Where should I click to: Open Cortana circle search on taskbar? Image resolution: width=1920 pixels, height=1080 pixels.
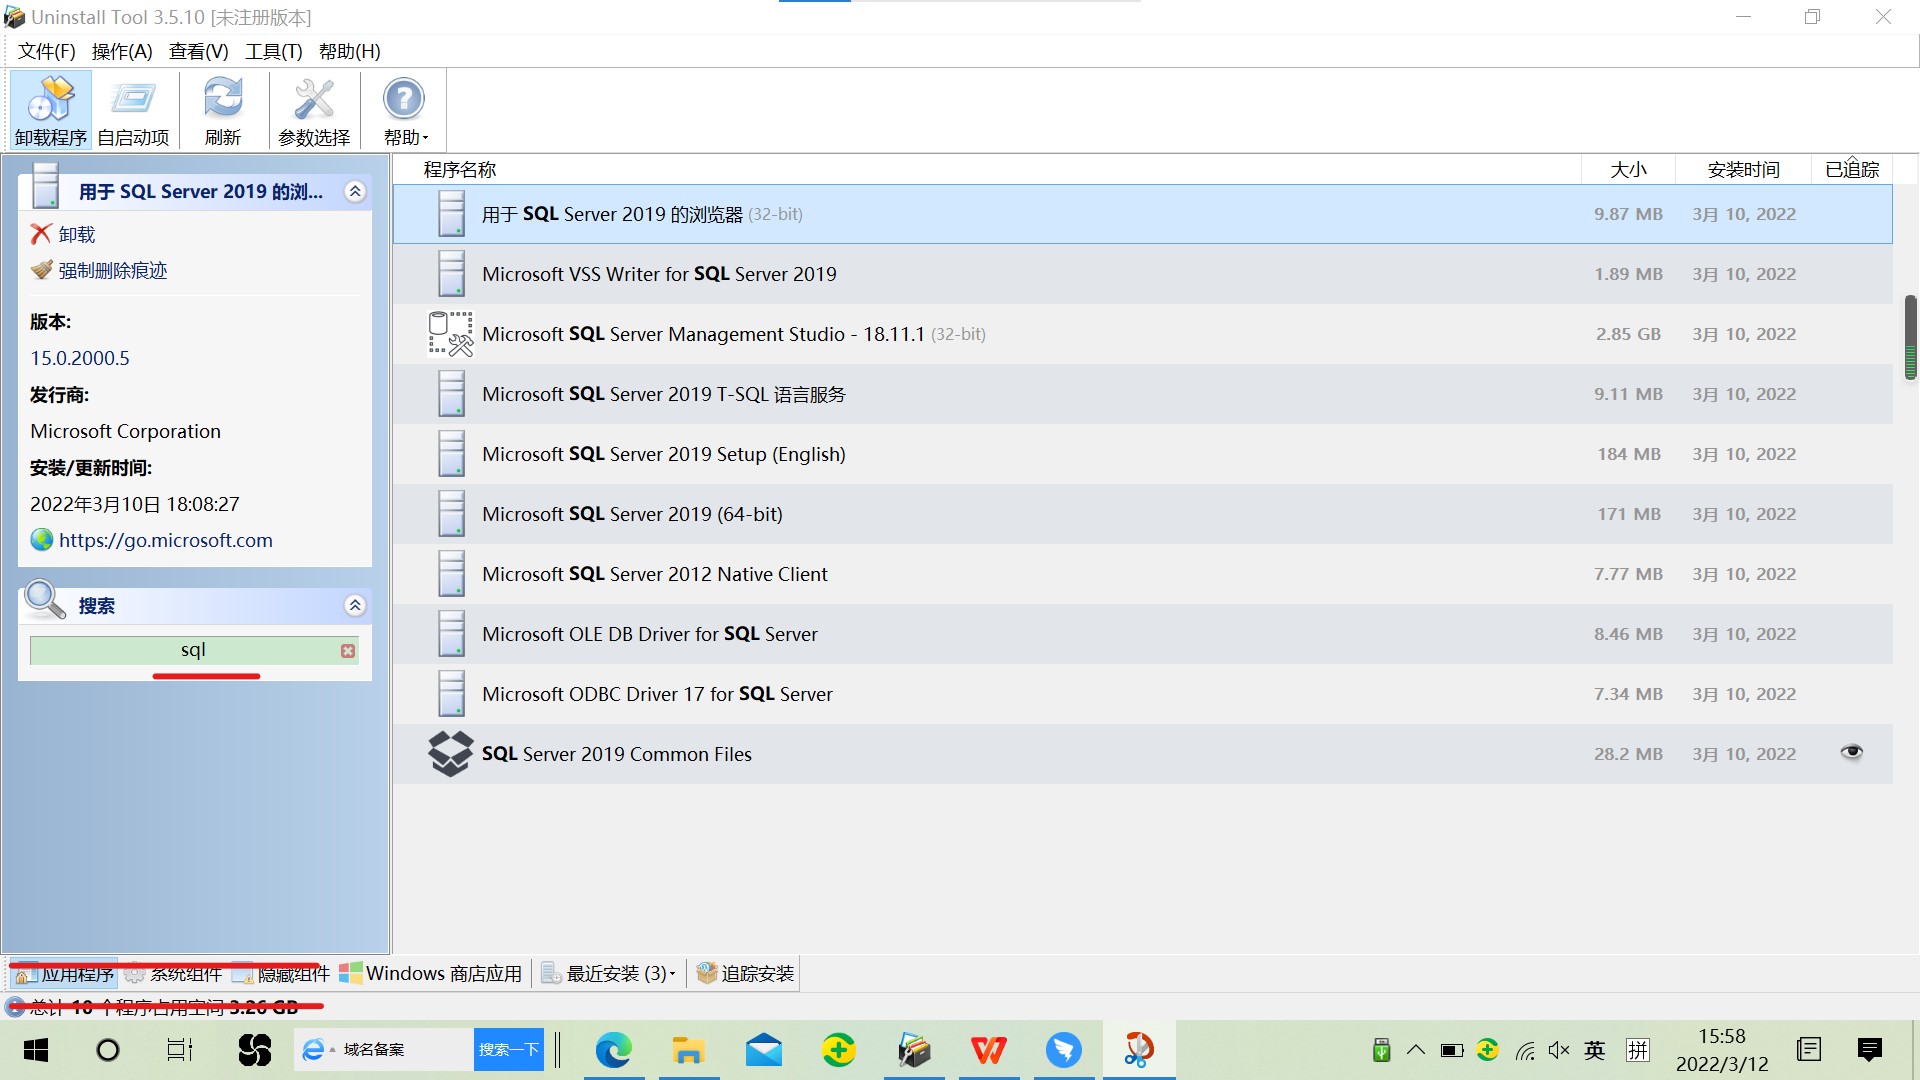[107, 1050]
